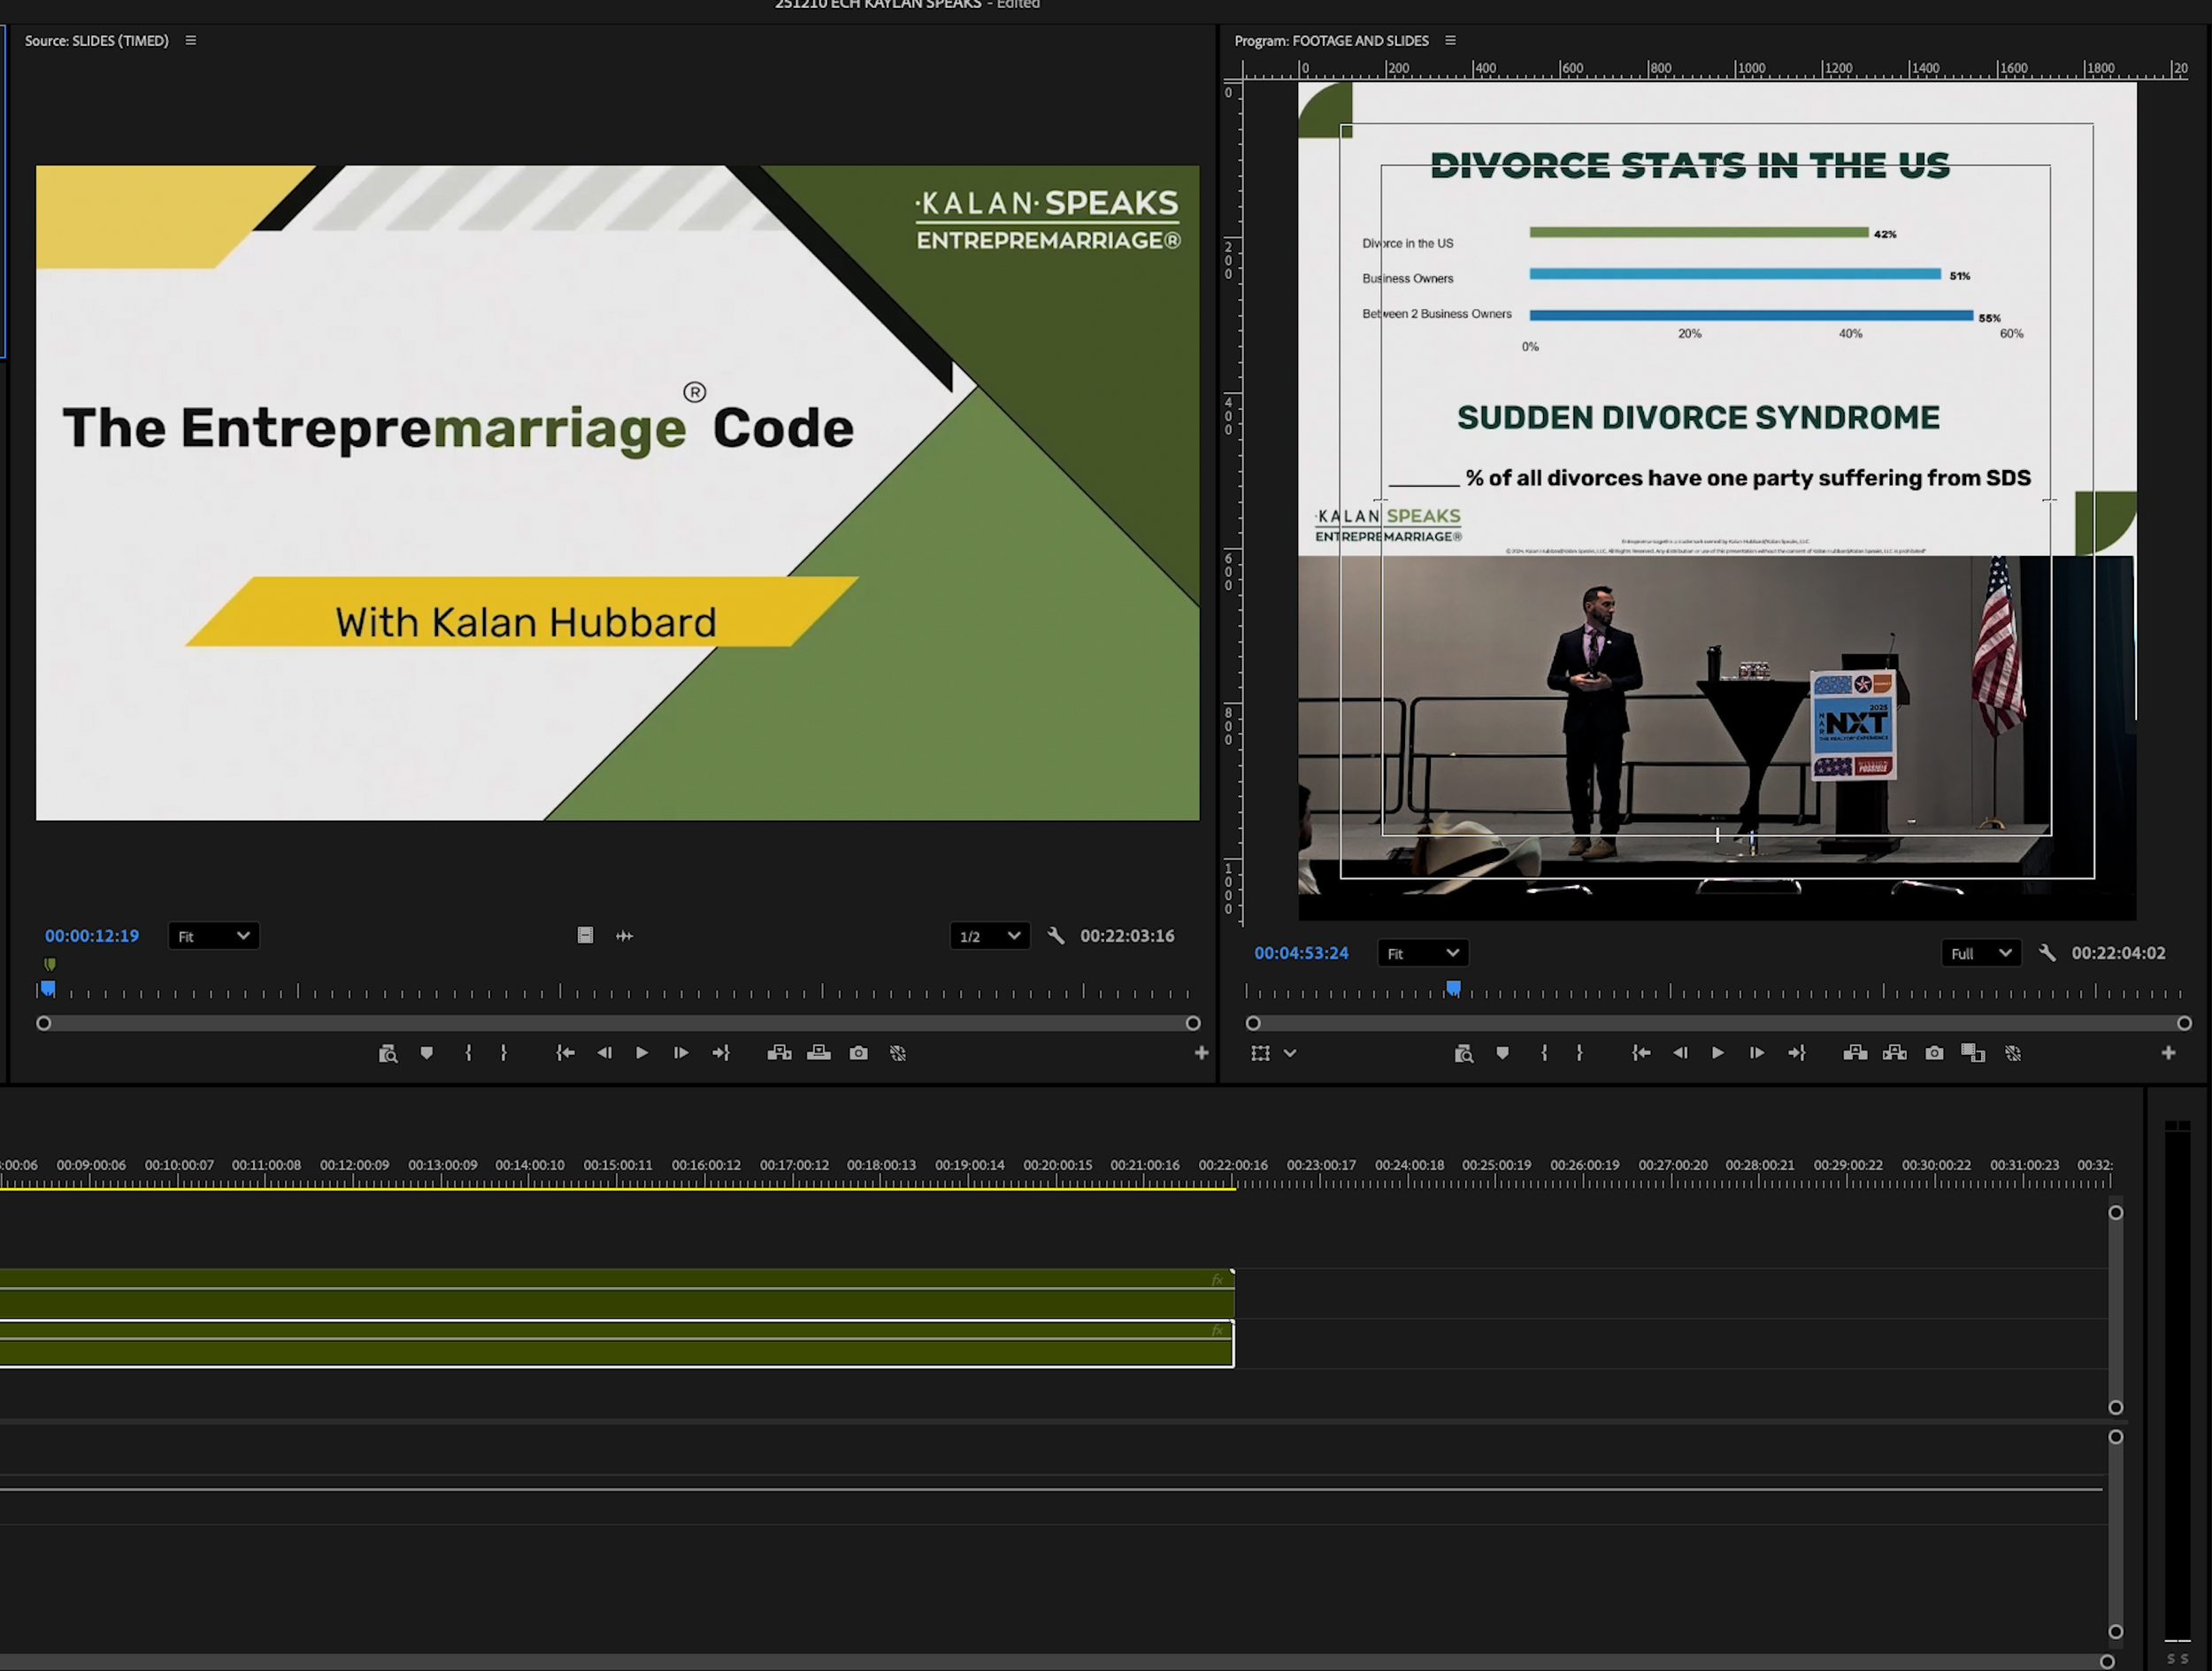The width and height of the screenshot is (2212, 1671).
Task: Select the Lift icon in the Program monitor
Action: (x=1855, y=1053)
